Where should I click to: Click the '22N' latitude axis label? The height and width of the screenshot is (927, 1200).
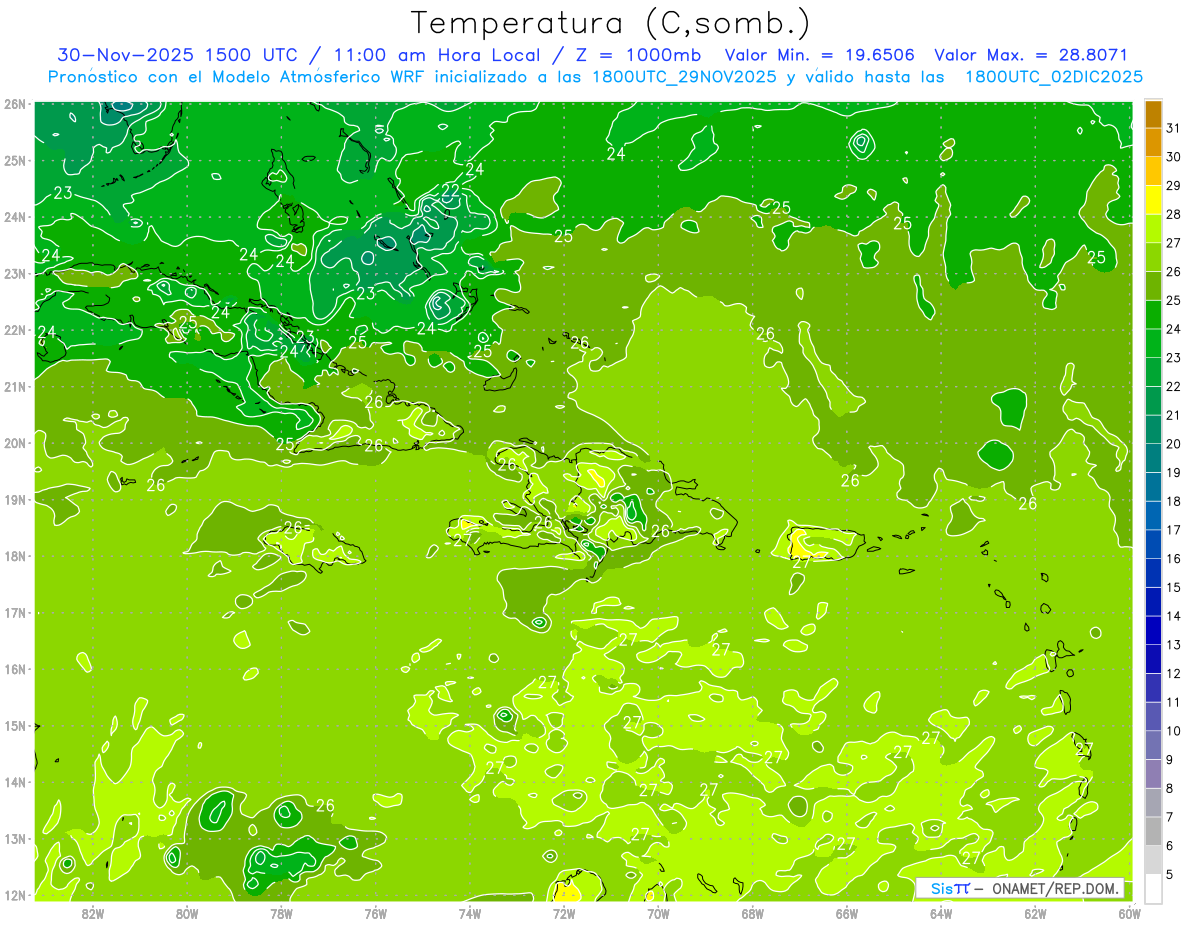(14, 330)
